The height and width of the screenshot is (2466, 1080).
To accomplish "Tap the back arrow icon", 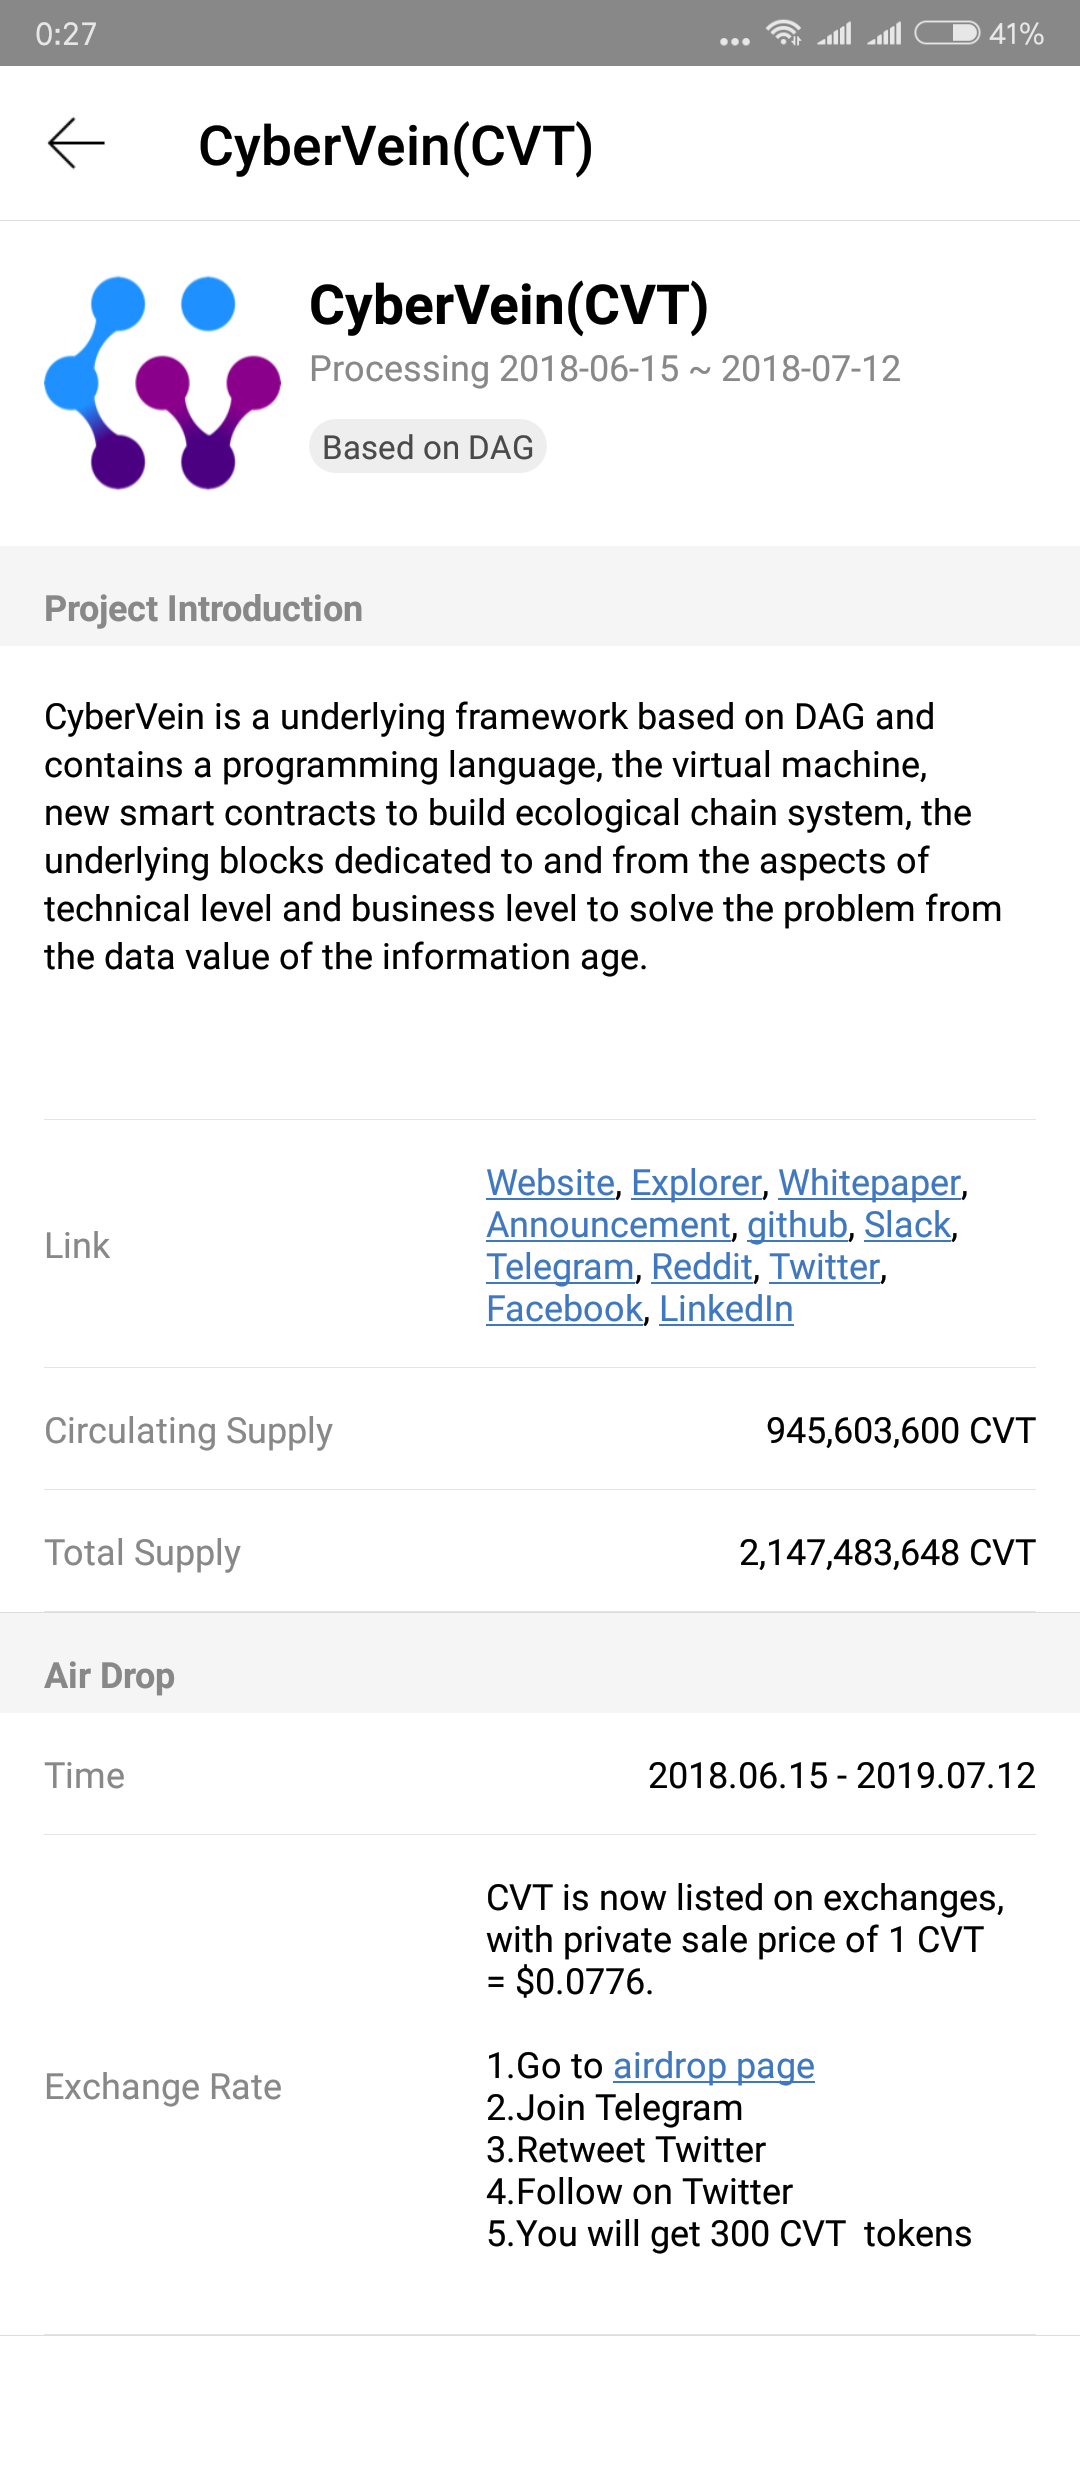I will coord(76,143).
